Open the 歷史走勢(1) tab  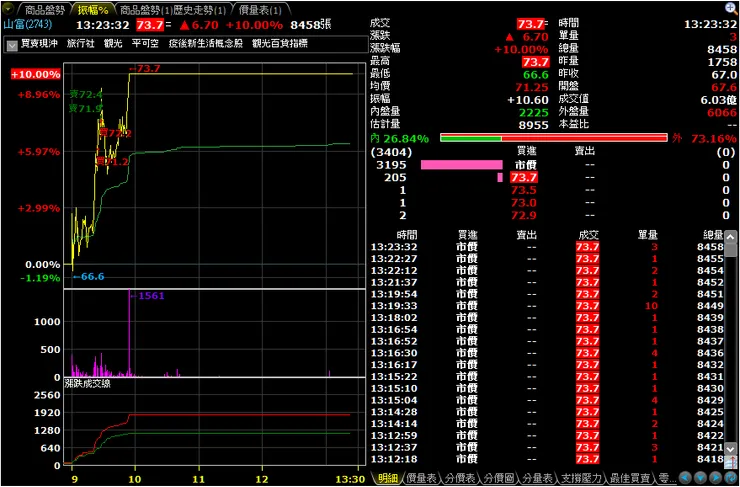click(200, 10)
